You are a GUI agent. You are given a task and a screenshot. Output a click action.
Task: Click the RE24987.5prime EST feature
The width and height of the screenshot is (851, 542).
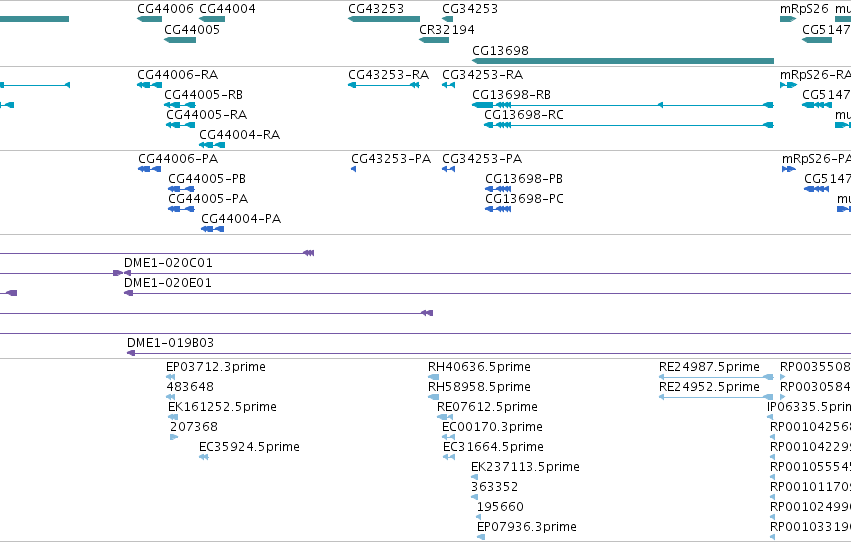click(x=716, y=377)
